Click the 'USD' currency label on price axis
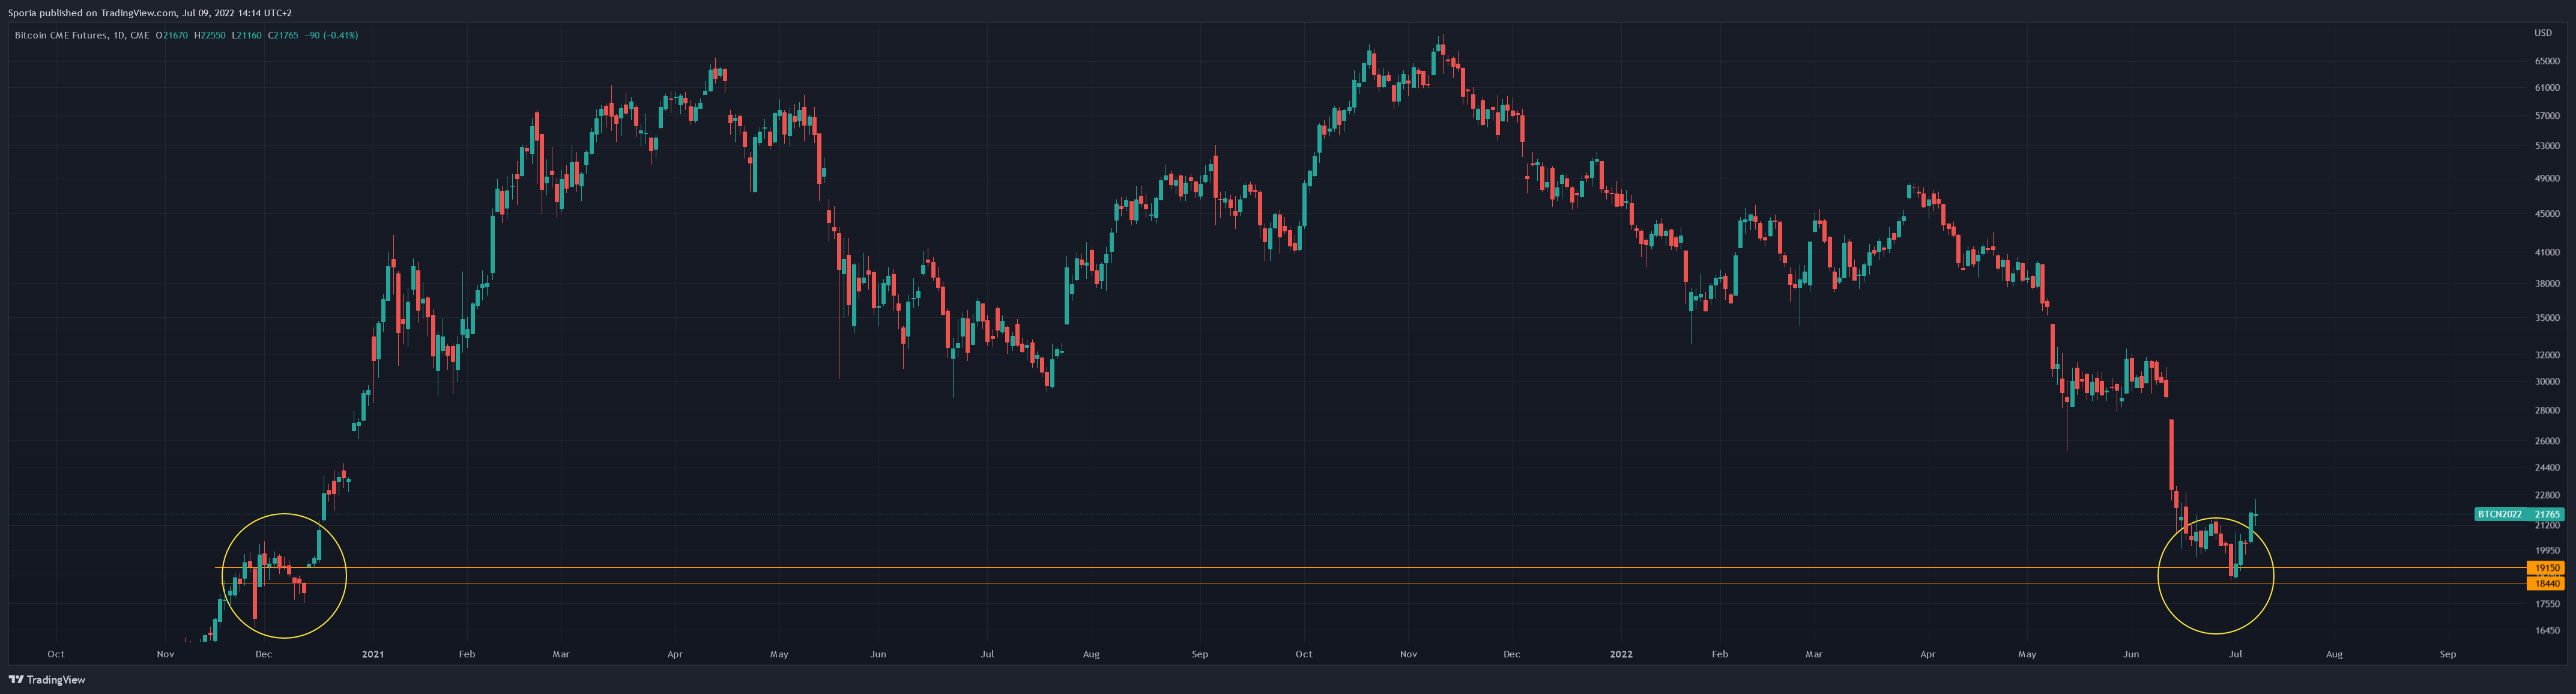Image resolution: width=2576 pixels, height=694 pixels. [2543, 33]
